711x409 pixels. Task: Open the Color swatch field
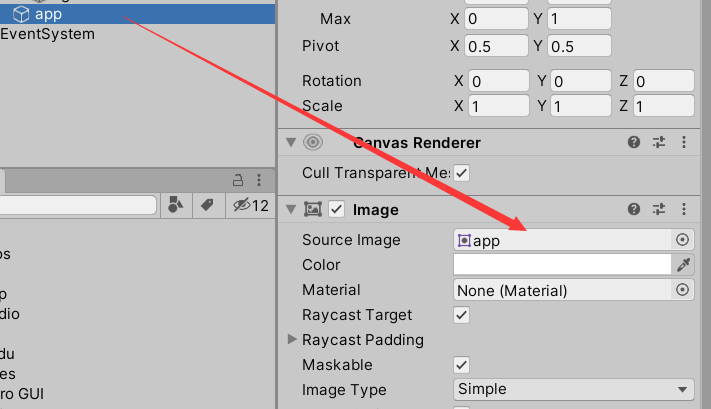[x=562, y=264]
